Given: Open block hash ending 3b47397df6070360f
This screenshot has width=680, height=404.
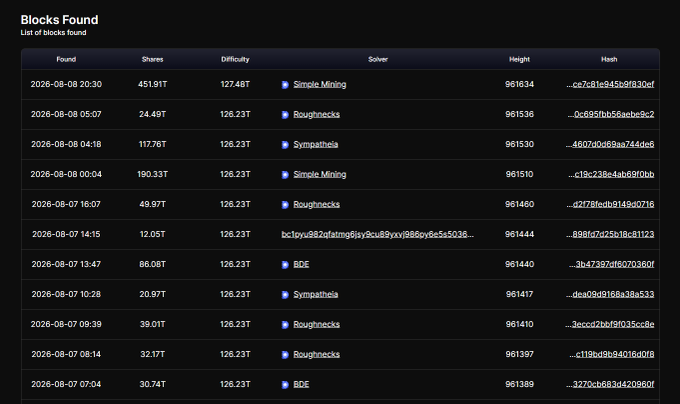Looking at the screenshot, I should 611,264.
